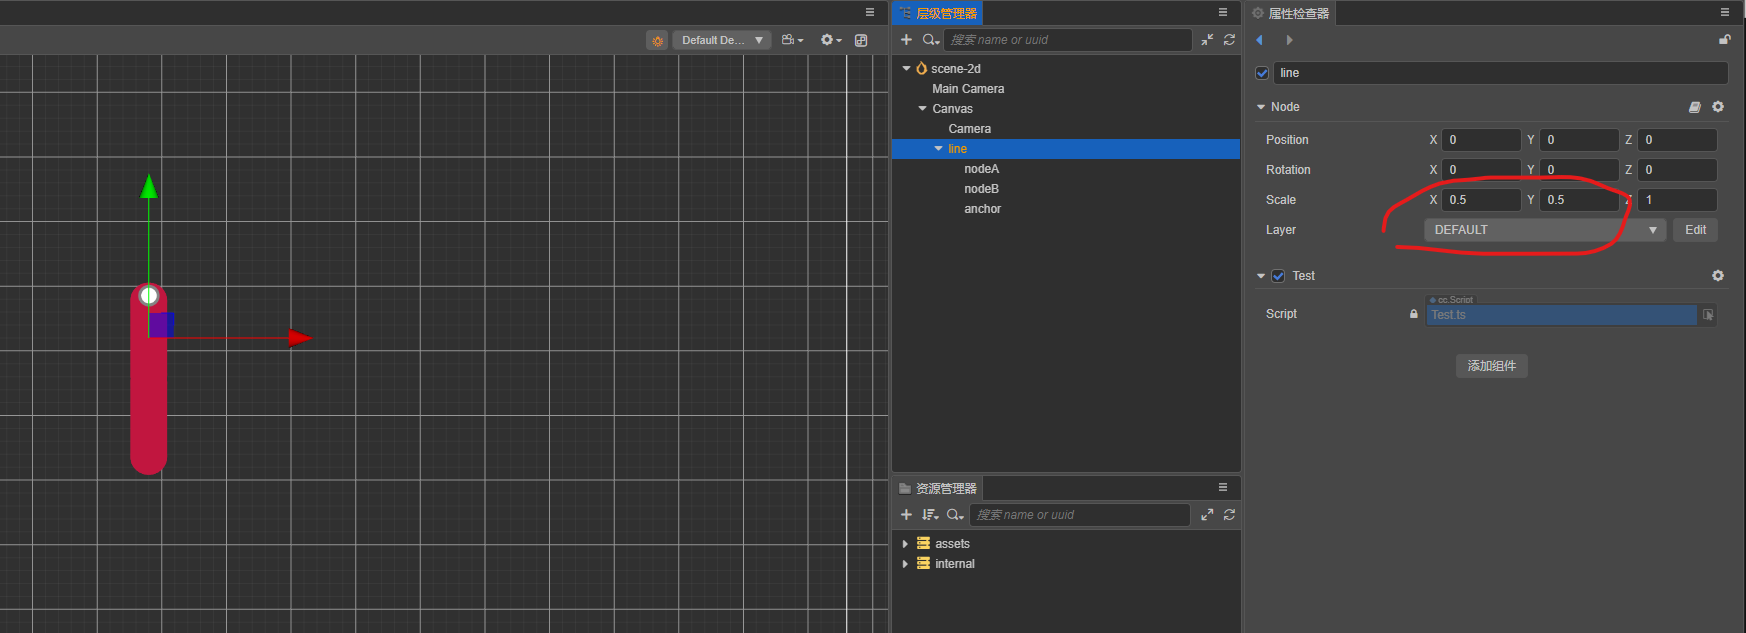Toggle the inspector lock icon

pos(1724,40)
